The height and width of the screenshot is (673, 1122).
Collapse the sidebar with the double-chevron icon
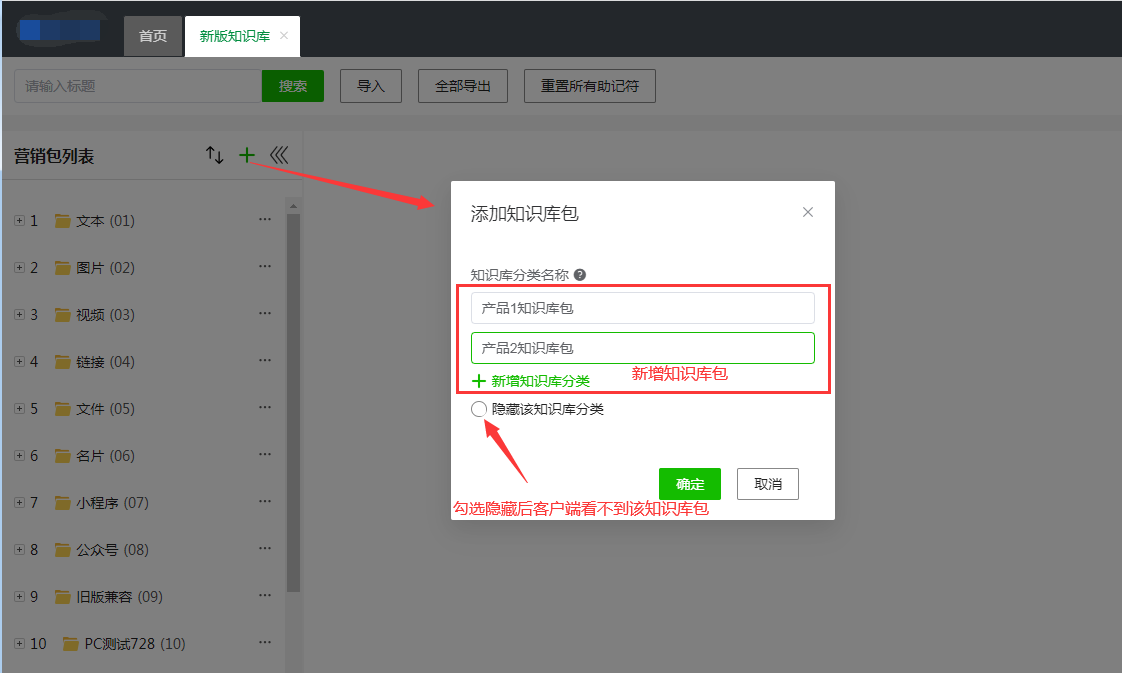point(279,155)
